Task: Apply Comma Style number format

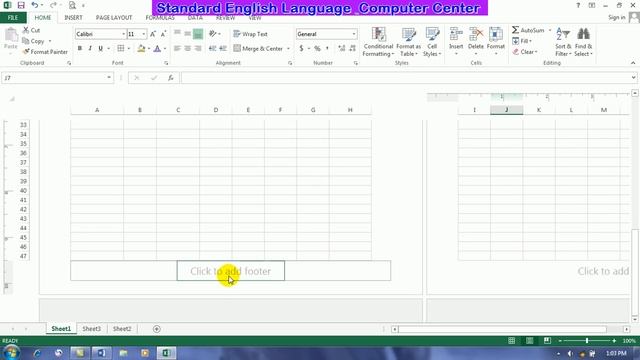Action: tap(327, 49)
